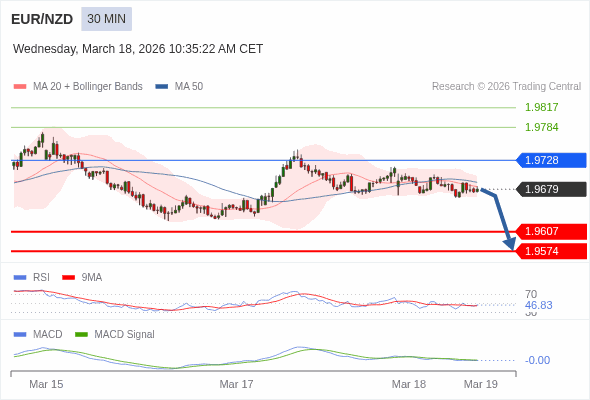Click the RSI 70 level label
This screenshot has width=590, height=400.
[x=531, y=294]
